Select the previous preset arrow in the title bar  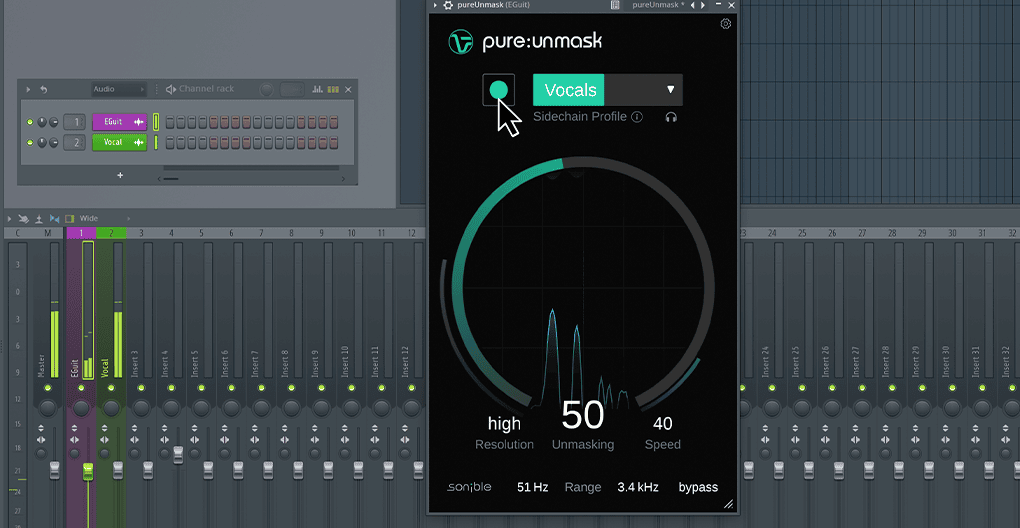[x=693, y=5]
